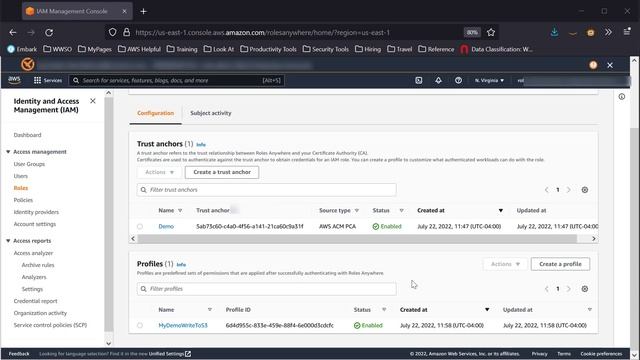Viewport: 640px width, 360px height.
Task: Click the Trust anchors Info link
Action: pyautogui.click(x=201, y=144)
